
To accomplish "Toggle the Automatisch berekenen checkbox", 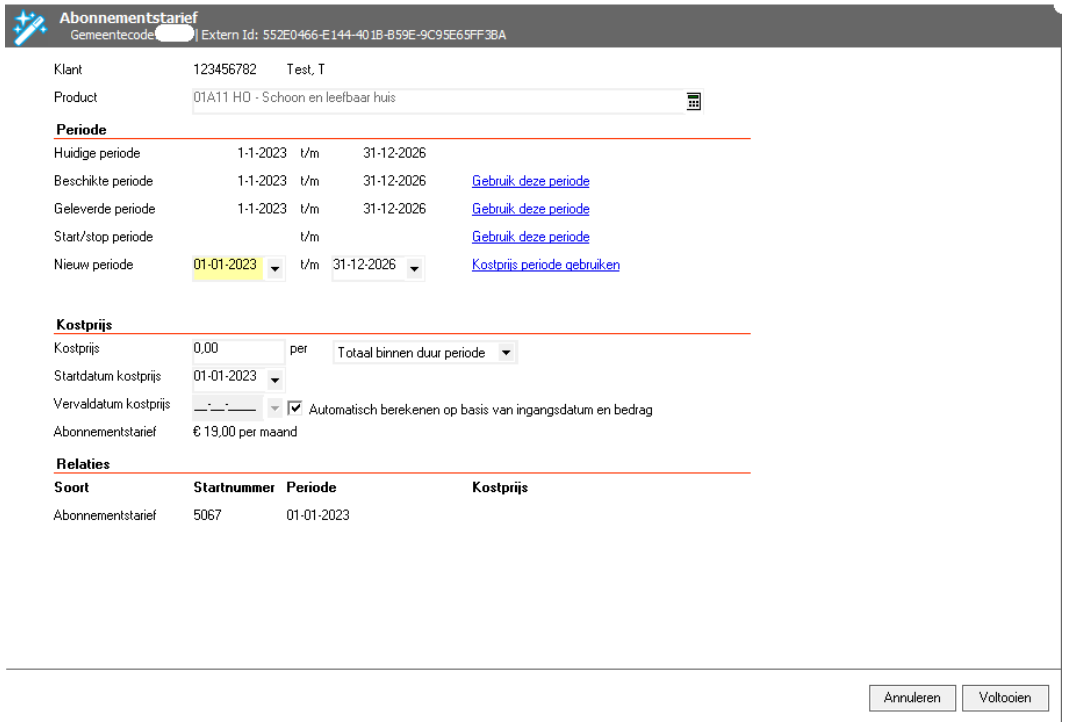I will pos(295,408).
